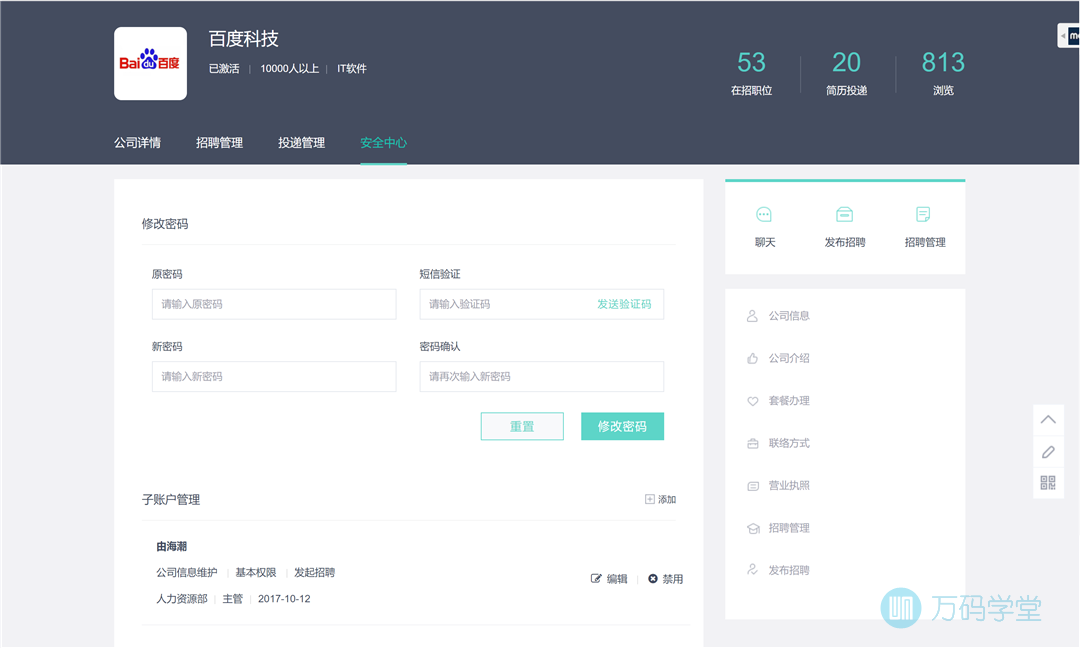Select the 安全中心 tab
The image size is (1080, 648).
coord(384,143)
